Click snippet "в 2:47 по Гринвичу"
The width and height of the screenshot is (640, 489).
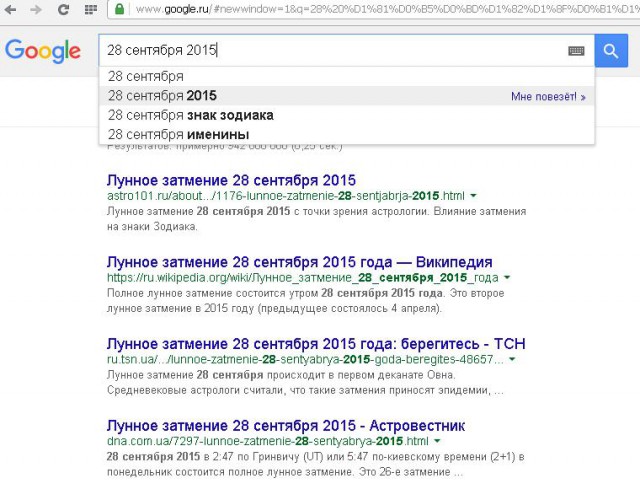click(x=251, y=457)
